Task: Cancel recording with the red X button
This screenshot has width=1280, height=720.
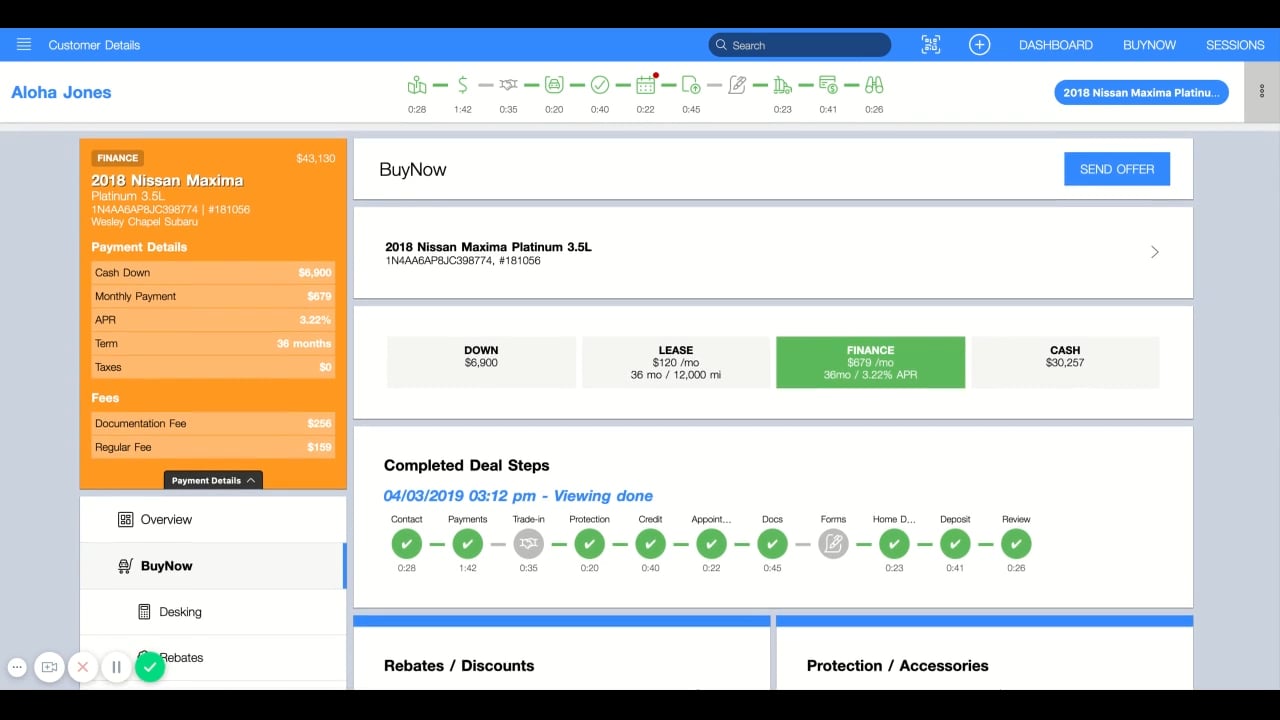Action: [x=83, y=667]
